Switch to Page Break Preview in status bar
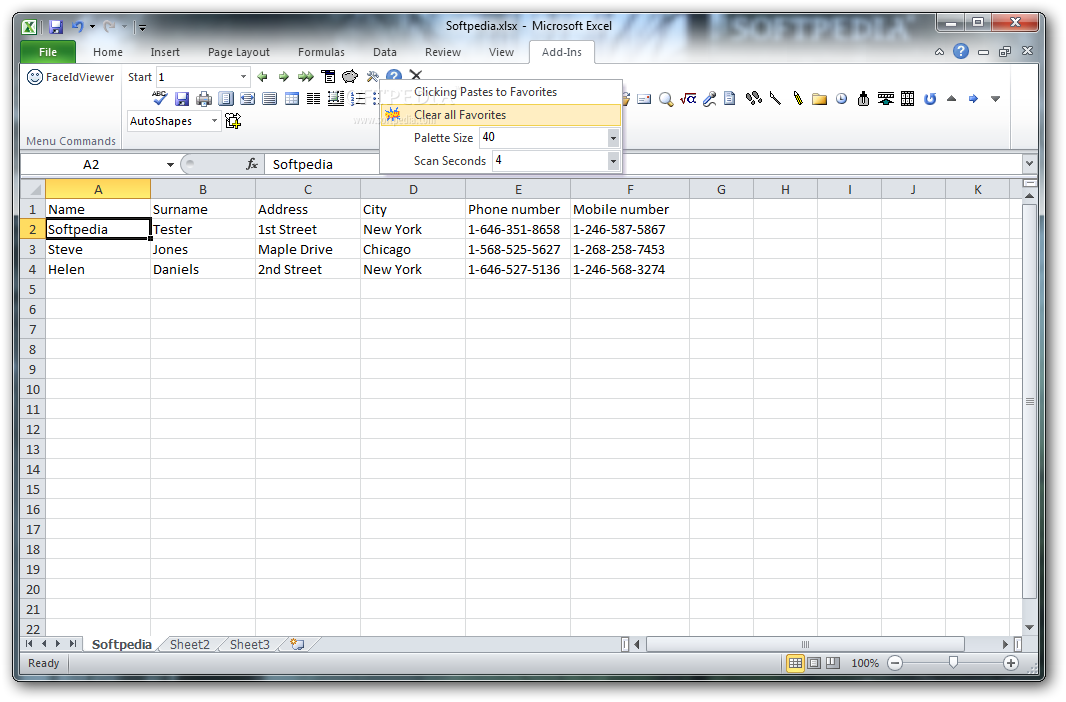The image size is (1066, 702). [833, 663]
